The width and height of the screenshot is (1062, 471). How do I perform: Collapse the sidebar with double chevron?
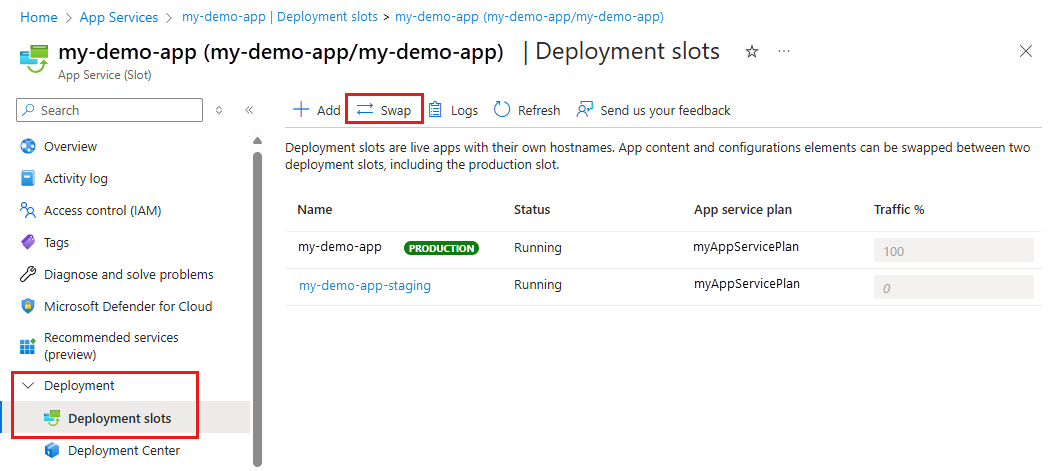point(249,110)
